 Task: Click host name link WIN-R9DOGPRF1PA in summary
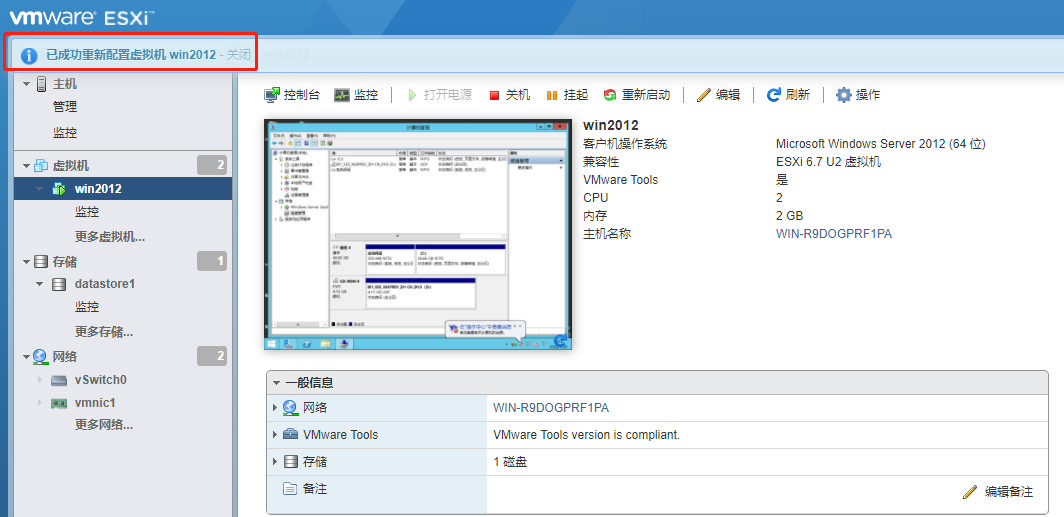(833, 234)
